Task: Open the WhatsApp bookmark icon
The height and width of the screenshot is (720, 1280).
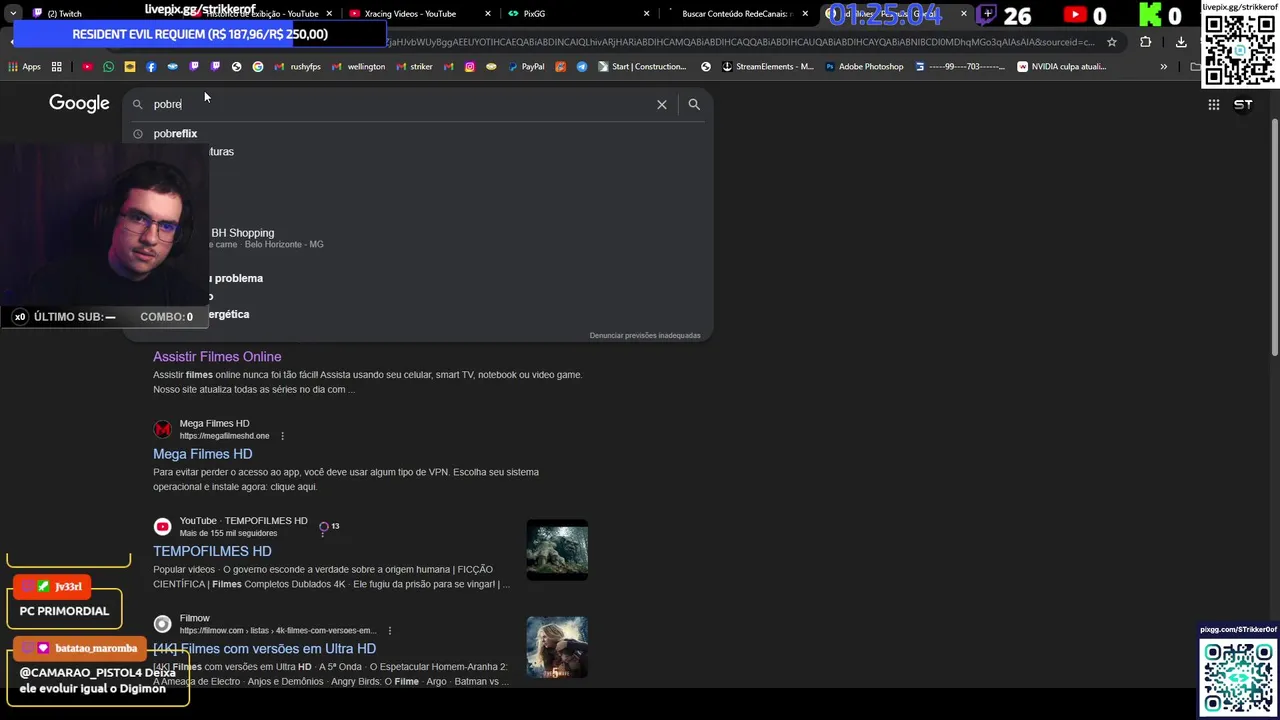Action: 108,67
